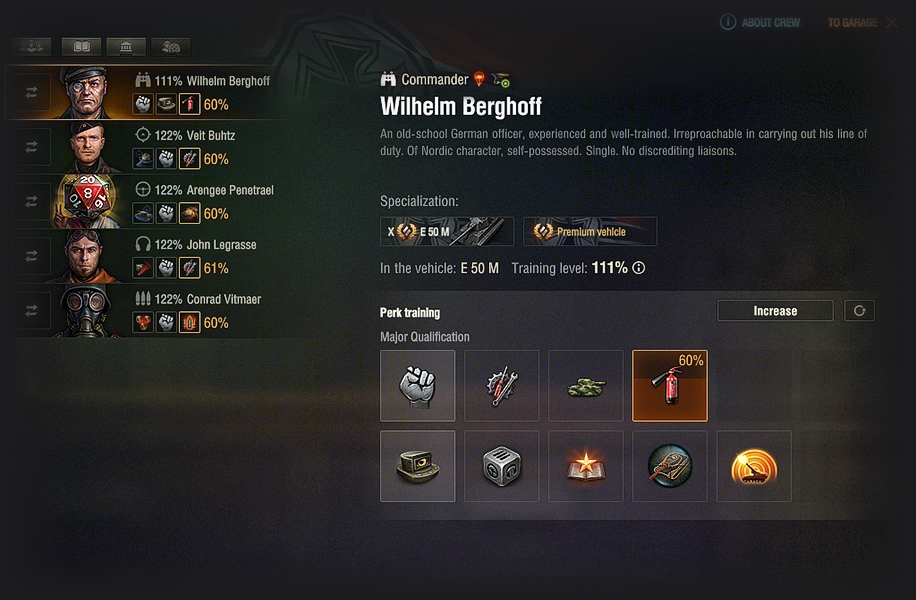Click the Eagle Eye round perk icon
This screenshot has height=600, width=916.
click(x=669, y=466)
